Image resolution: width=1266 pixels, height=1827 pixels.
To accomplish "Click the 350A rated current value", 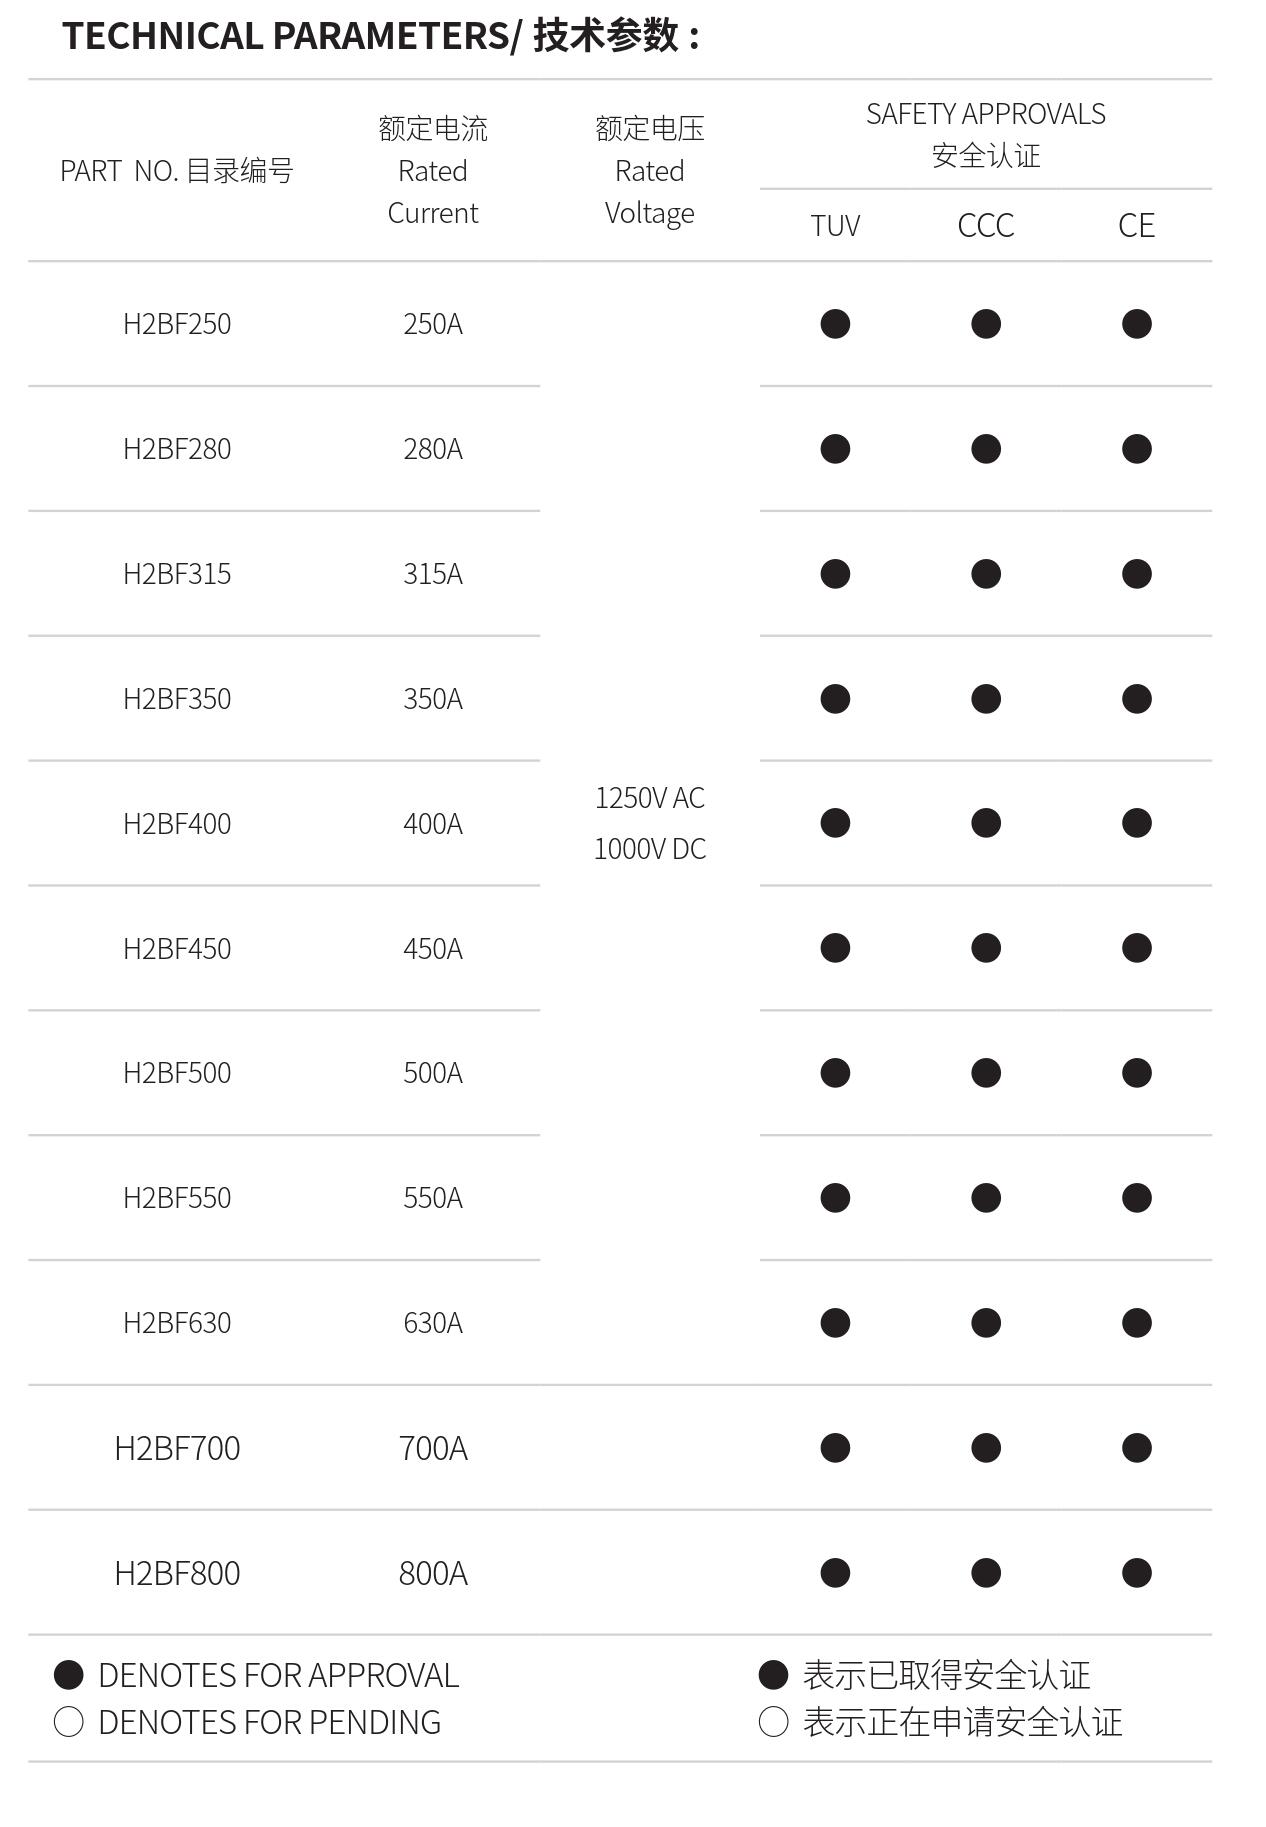I will (433, 699).
